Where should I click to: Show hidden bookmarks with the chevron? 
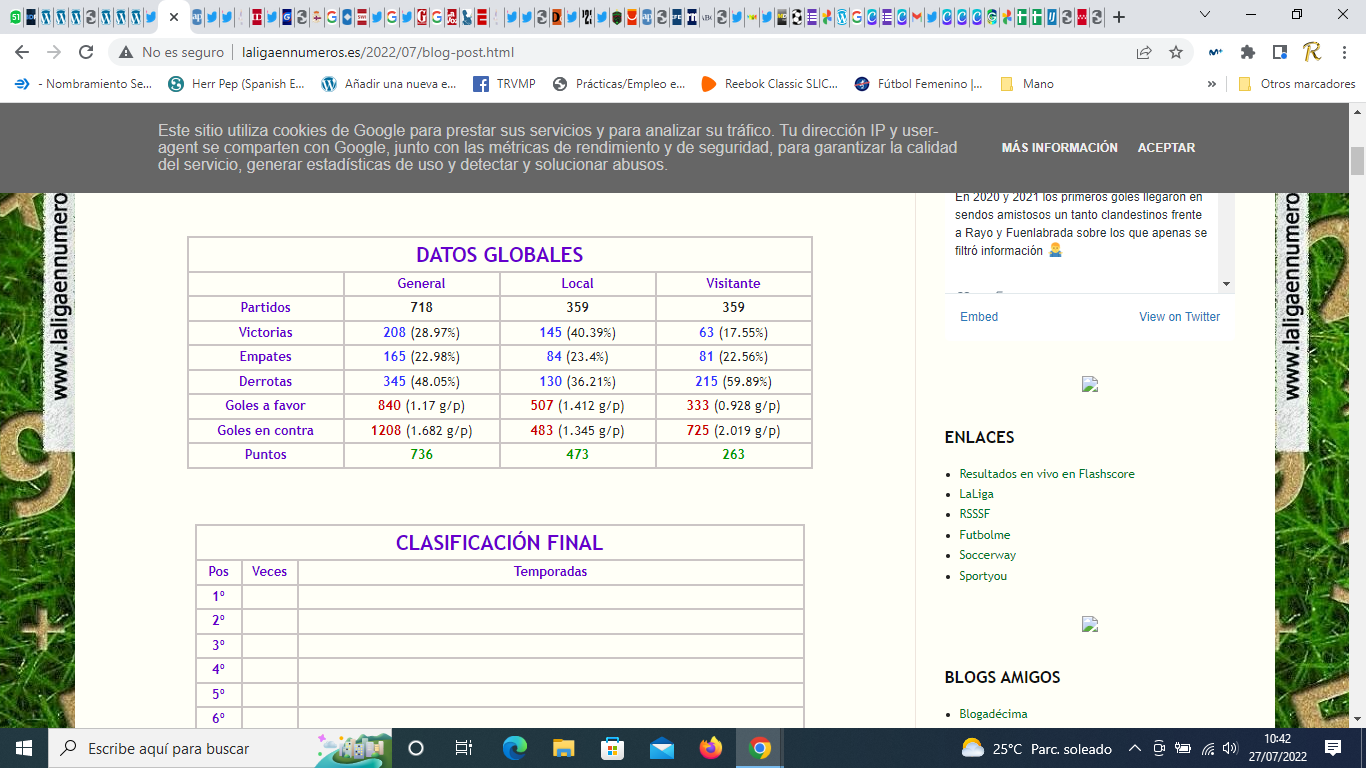[x=1212, y=84]
